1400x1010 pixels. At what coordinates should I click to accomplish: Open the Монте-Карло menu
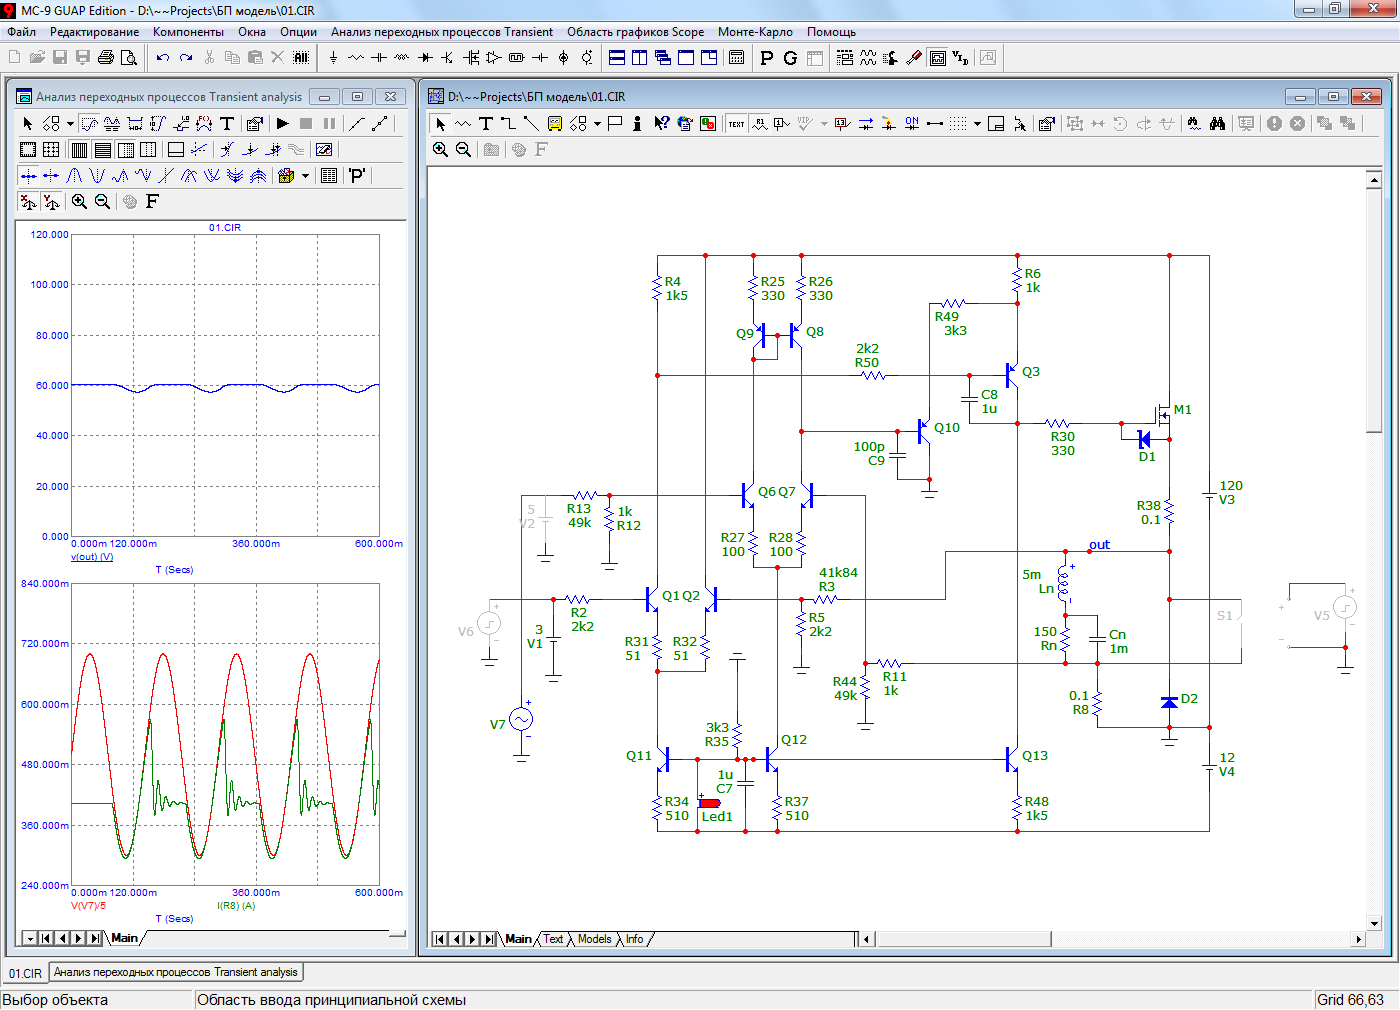pos(755,32)
